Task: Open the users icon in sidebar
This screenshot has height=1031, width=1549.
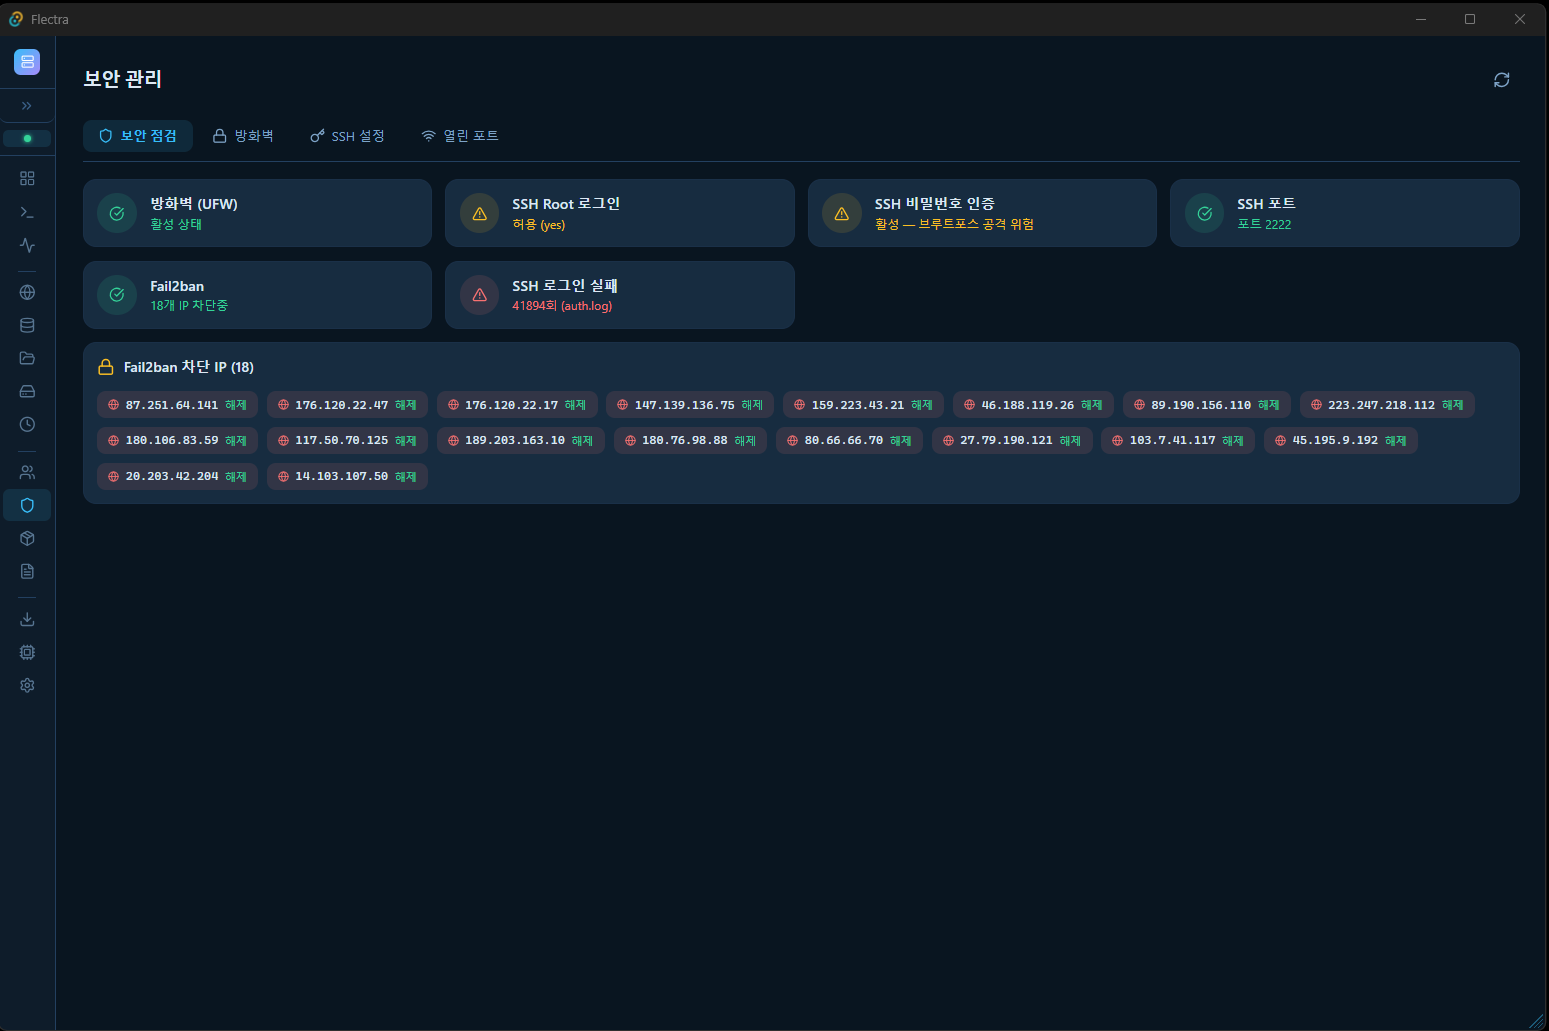Action: pyautogui.click(x=27, y=472)
